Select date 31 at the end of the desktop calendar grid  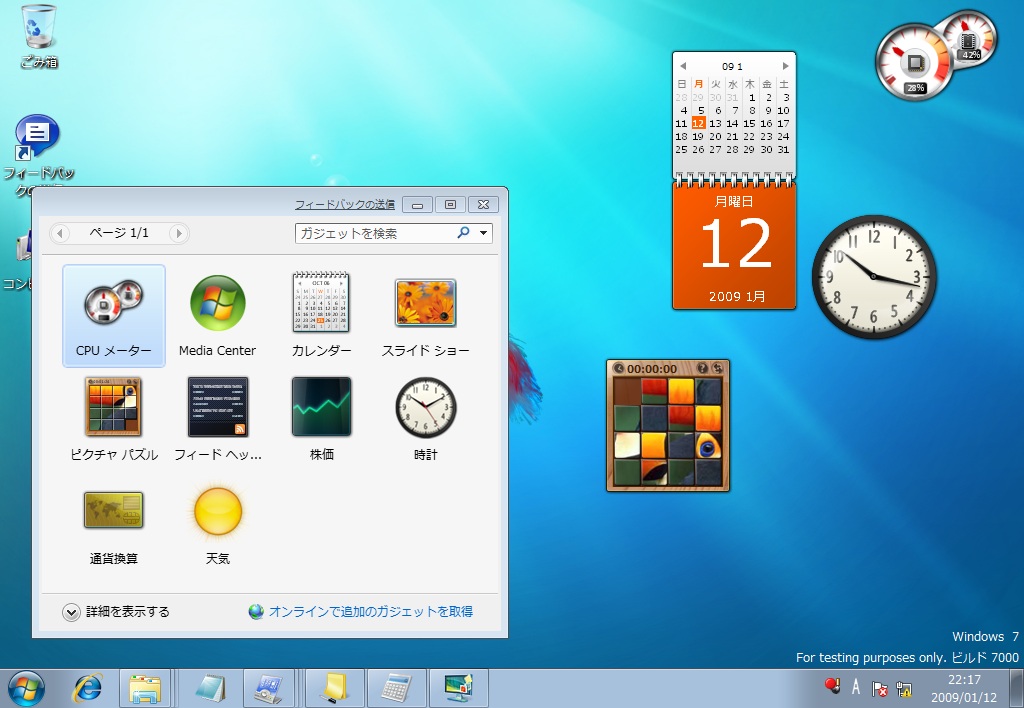tap(783, 150)
